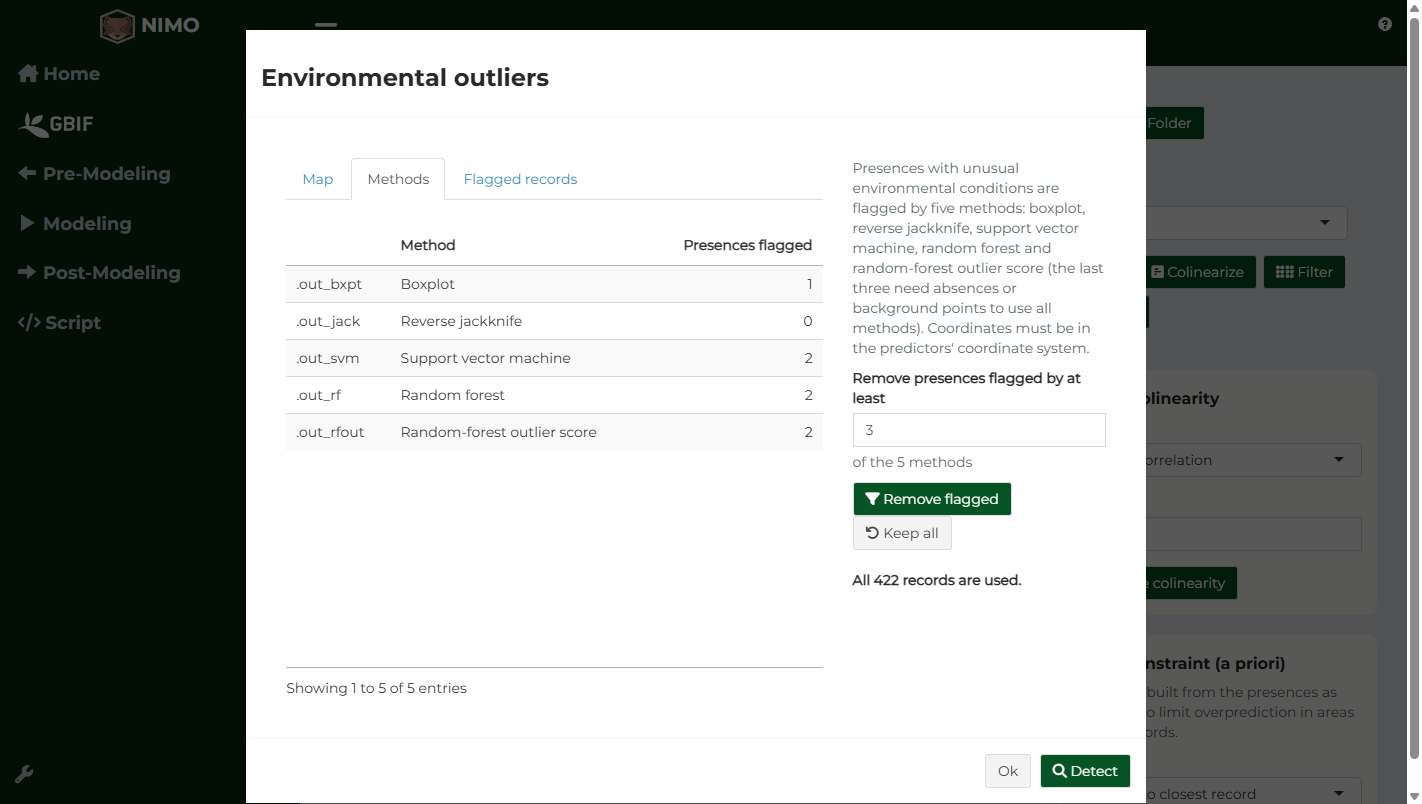Screen dimensions: 1422x804
Task: Confirm with the Ok button
Action: pyautogui.click(x=1008, y=771)
